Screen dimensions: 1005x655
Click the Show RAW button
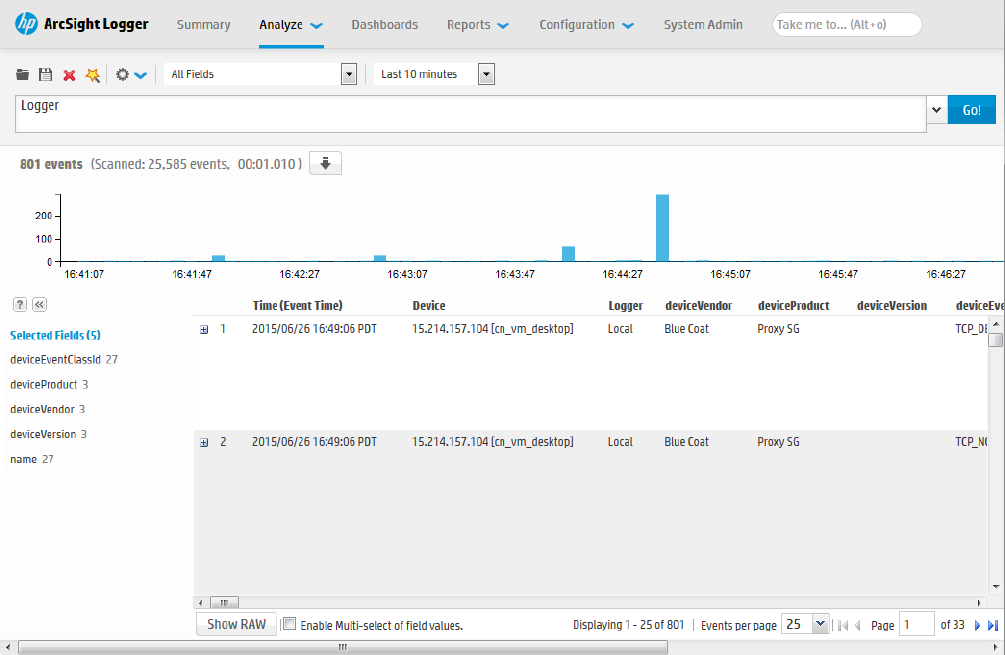click(237, 624)
